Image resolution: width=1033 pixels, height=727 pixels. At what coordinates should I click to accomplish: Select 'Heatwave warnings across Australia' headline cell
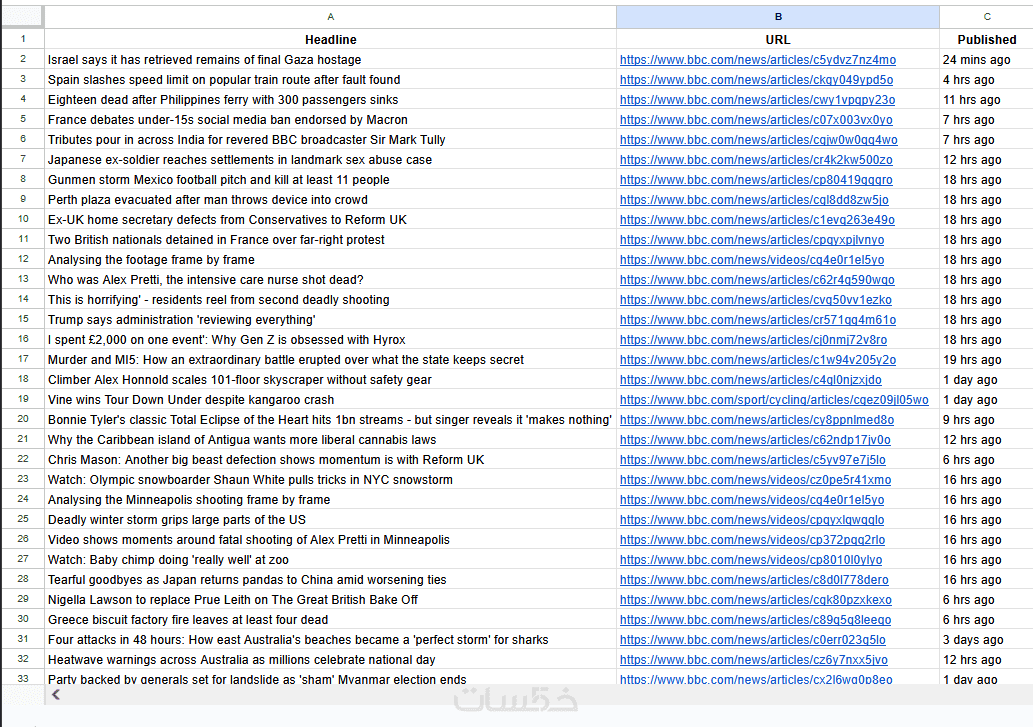tap(330, 660)
